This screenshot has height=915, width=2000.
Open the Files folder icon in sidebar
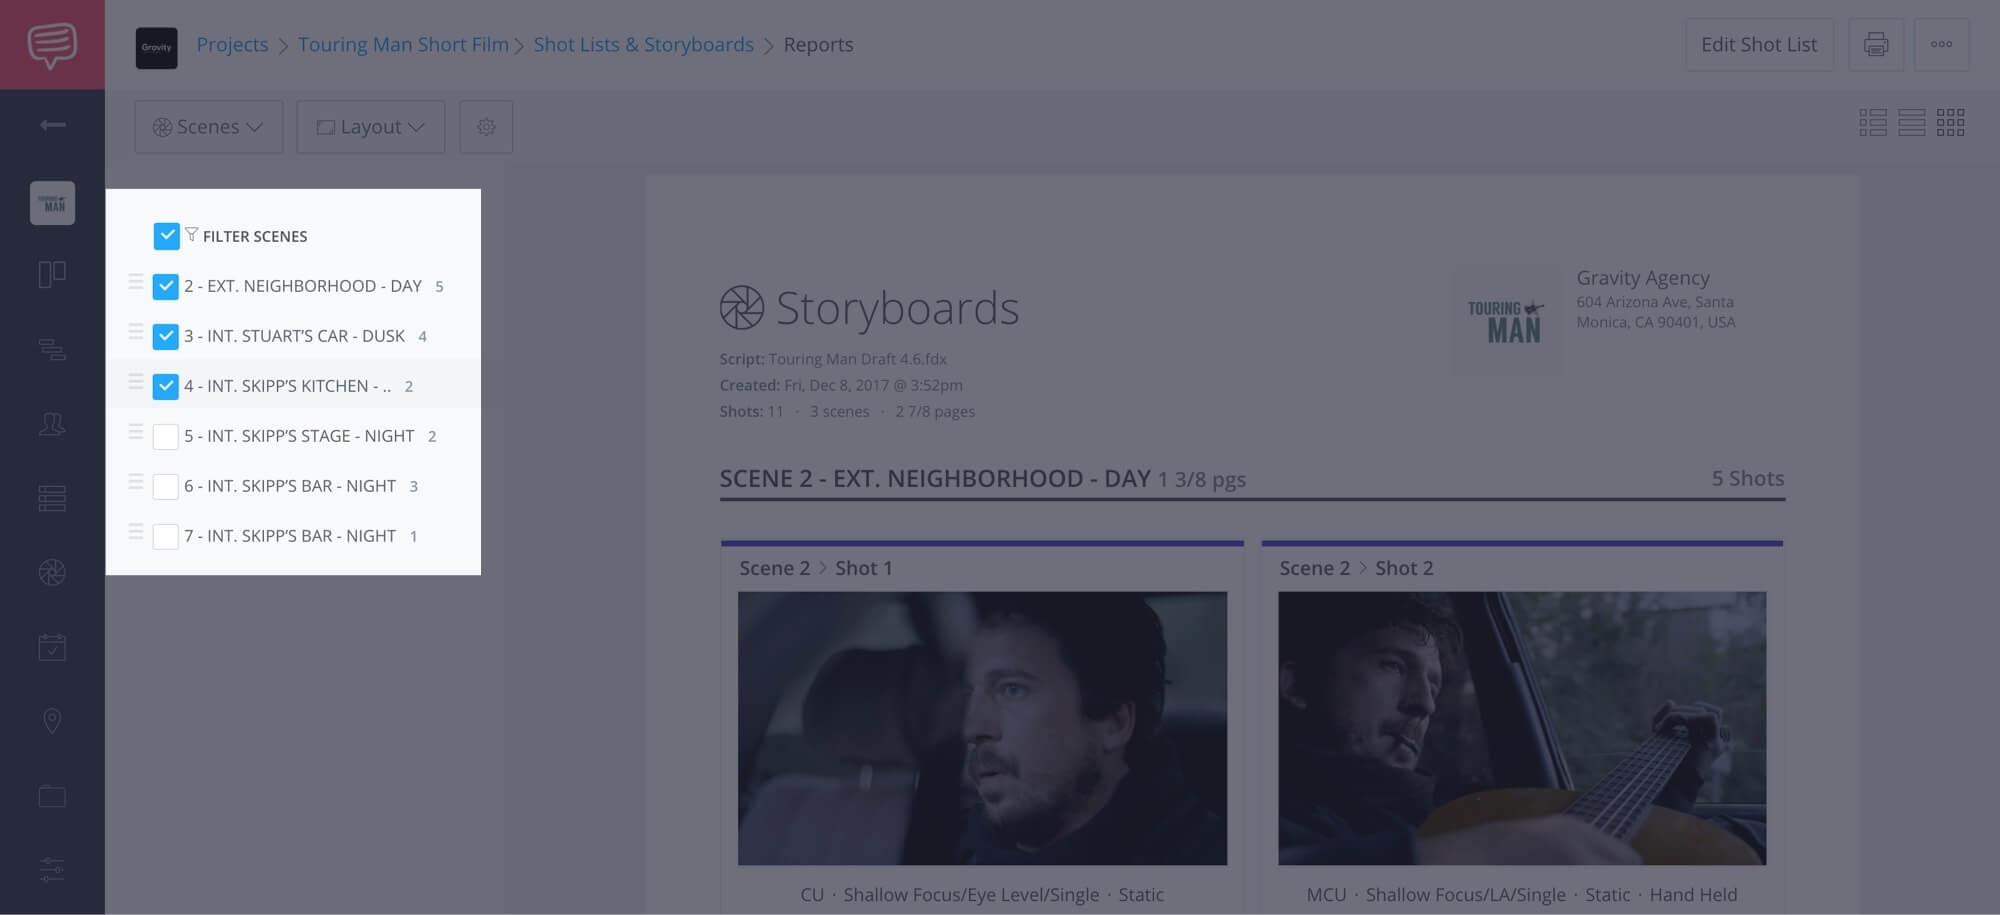[x=52, y=795]
